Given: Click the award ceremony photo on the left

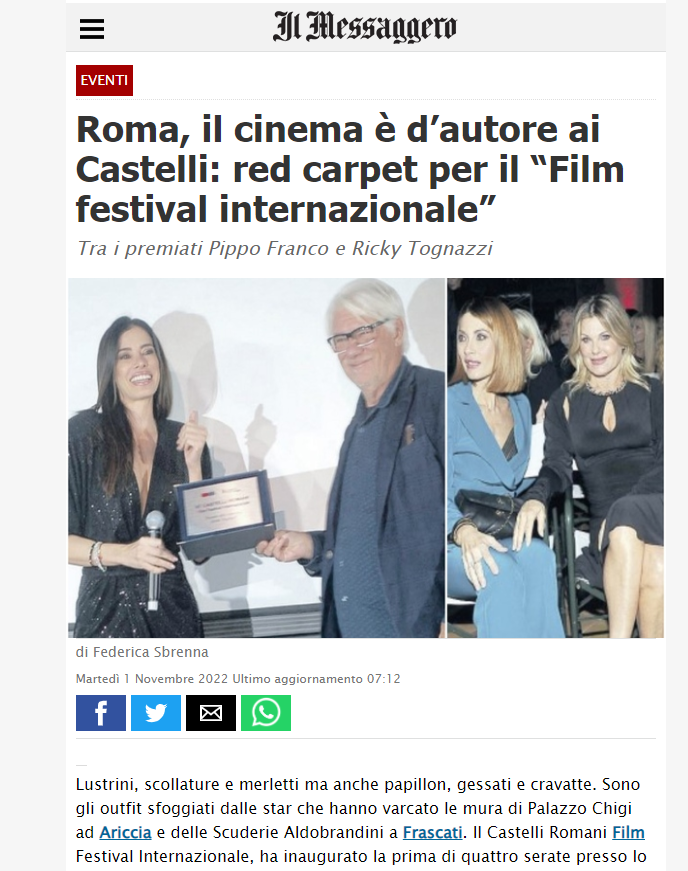Looking at the screenshot, I should [x=257, y=458].
